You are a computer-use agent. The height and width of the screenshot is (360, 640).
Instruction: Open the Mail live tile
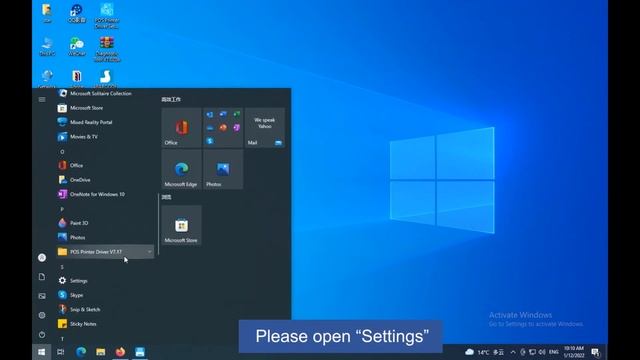pyautogui.click(x=265, y=127)
